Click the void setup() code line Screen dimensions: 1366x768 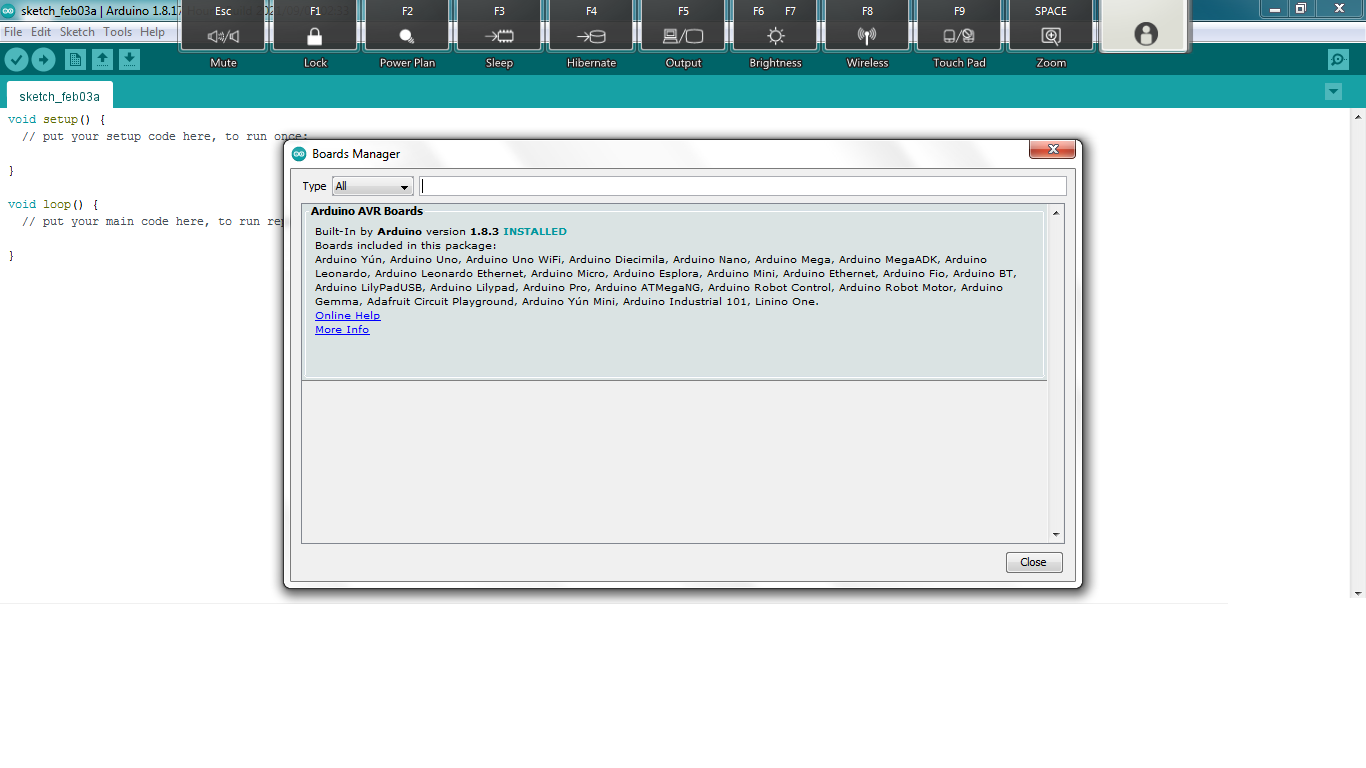click(56, 119)
